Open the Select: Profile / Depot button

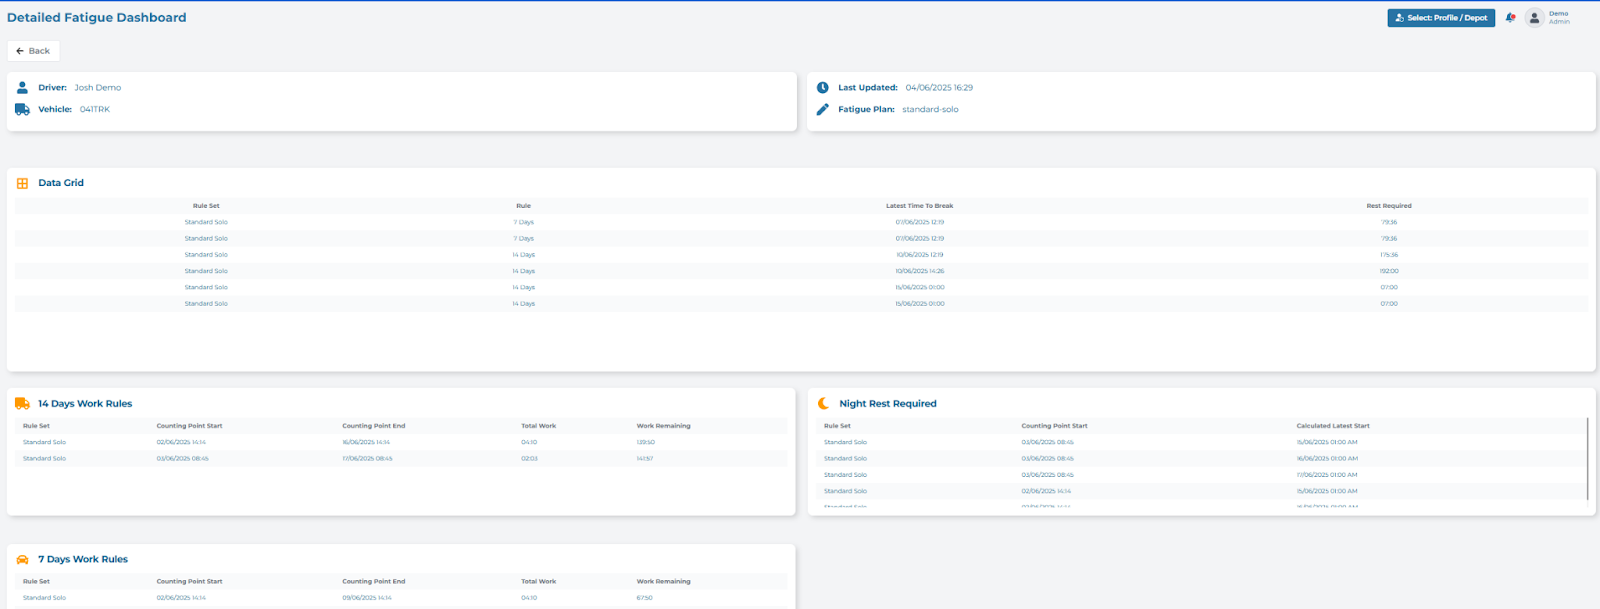pyautogui.click(x=1441, y=18)
